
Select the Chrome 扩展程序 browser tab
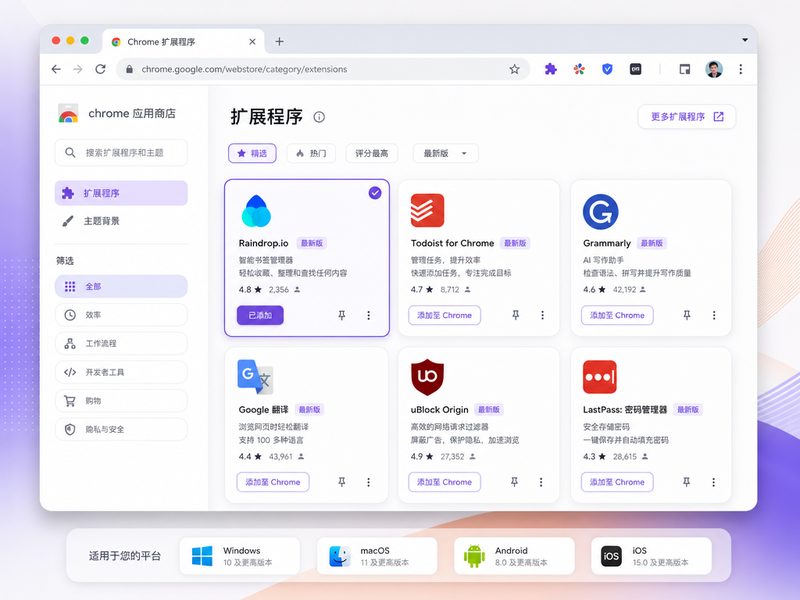(x=184, y=41)
